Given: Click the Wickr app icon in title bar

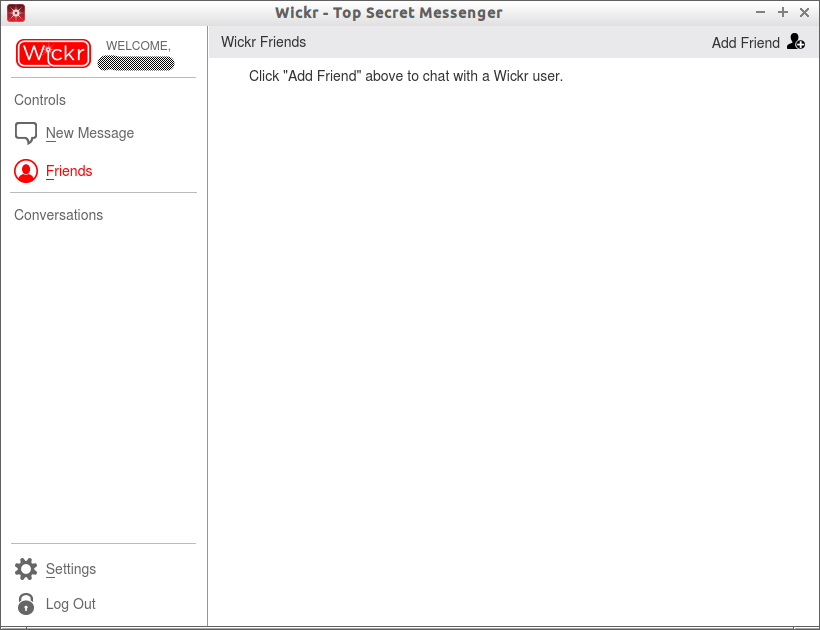Looking at the screenshot, I should coord(16,13).
